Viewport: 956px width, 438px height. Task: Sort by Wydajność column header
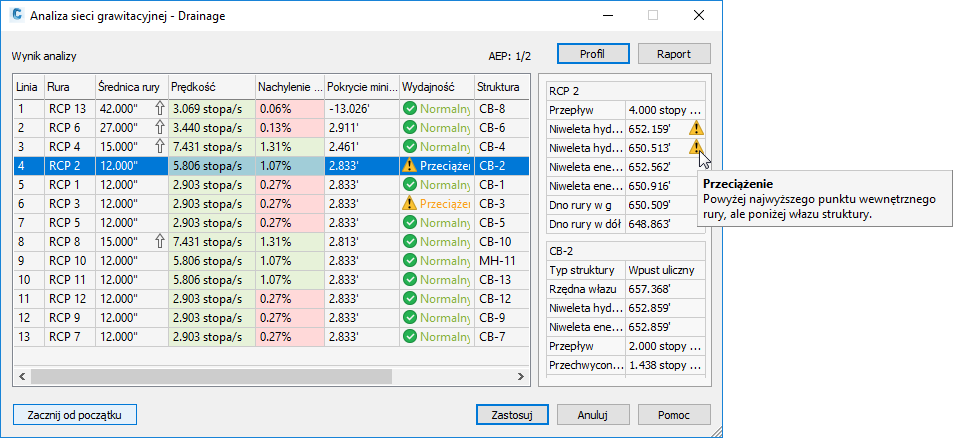click(x=437, y=87)
